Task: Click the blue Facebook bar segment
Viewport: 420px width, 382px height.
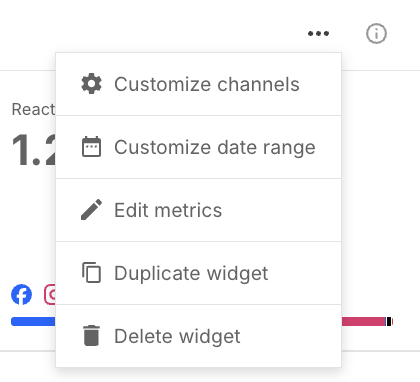Action: (33, 321)
